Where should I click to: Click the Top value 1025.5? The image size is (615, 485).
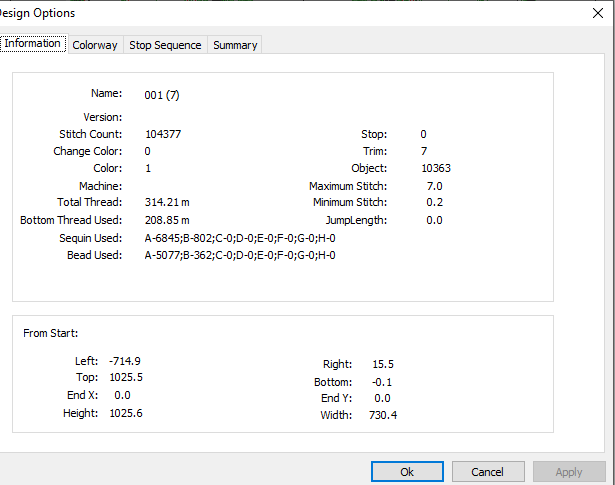point(126,377)
